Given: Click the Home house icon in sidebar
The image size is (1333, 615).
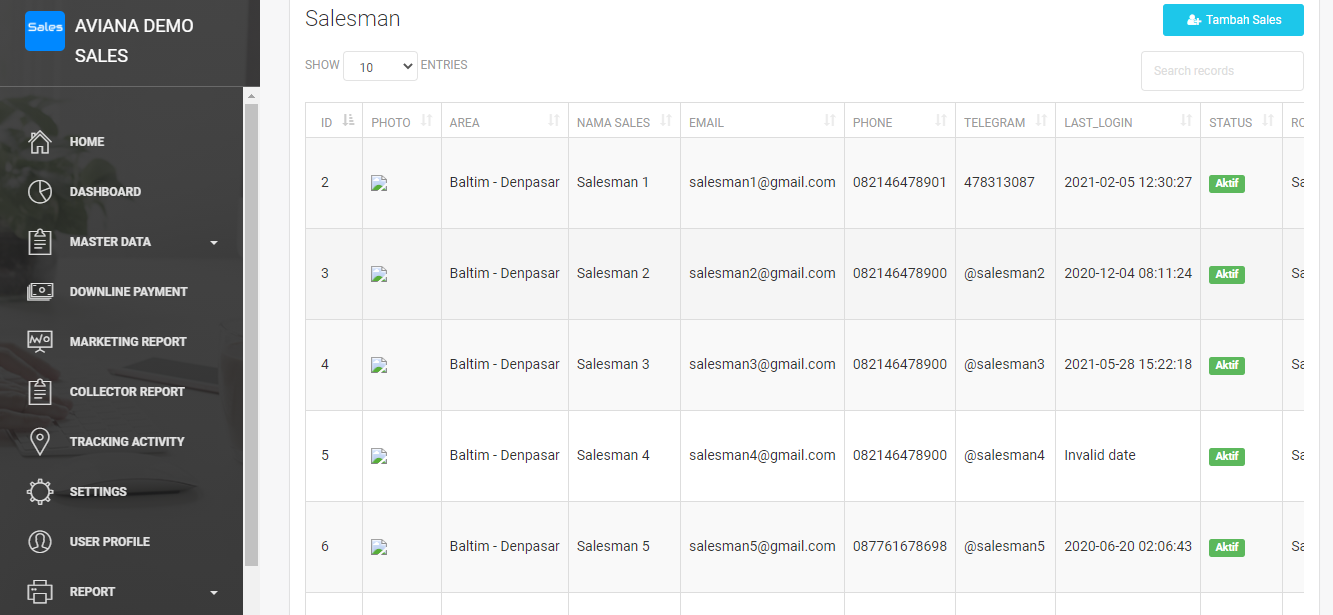Looking at the screenshot, I should [40, 142].
